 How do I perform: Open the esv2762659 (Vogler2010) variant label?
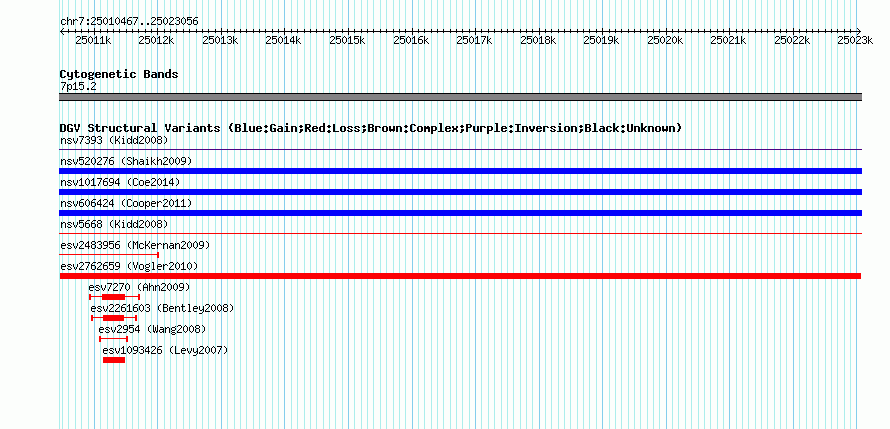[129, 266]
